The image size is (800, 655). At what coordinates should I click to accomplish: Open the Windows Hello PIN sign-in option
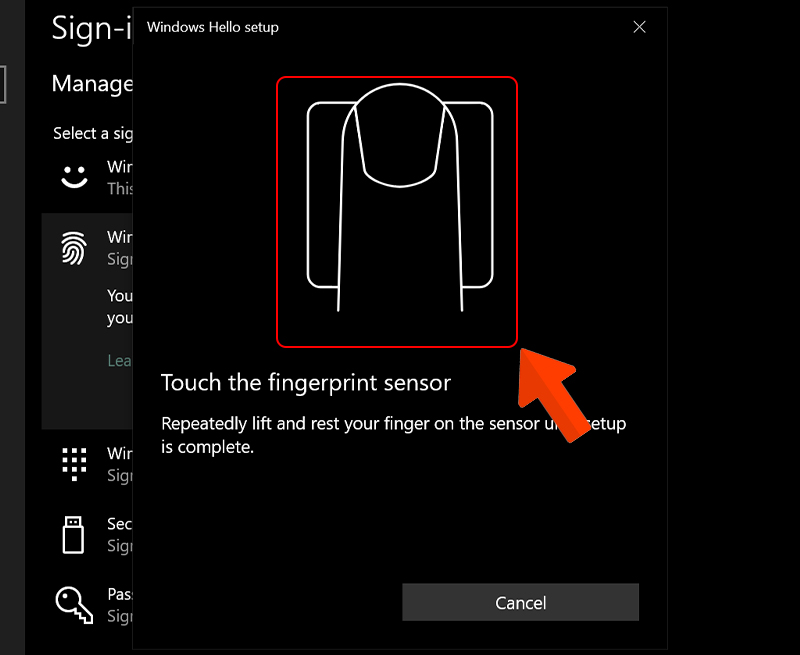(x=100, y=465)
